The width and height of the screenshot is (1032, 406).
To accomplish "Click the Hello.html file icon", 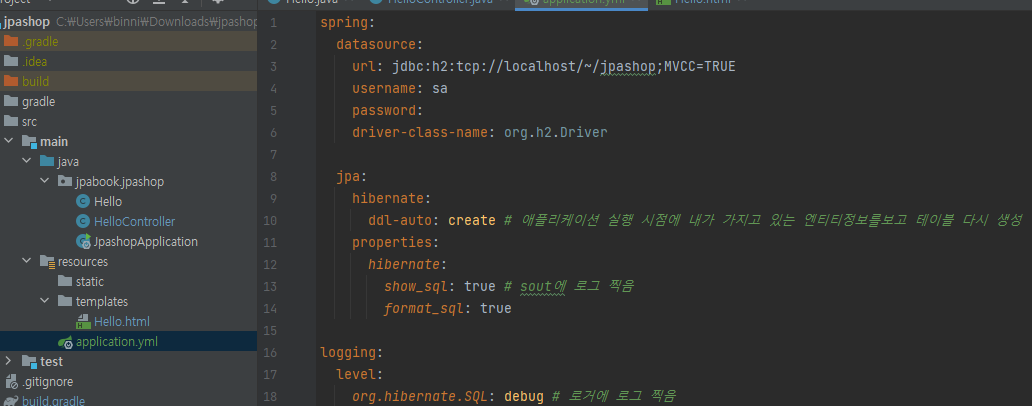I will [84, 322].
